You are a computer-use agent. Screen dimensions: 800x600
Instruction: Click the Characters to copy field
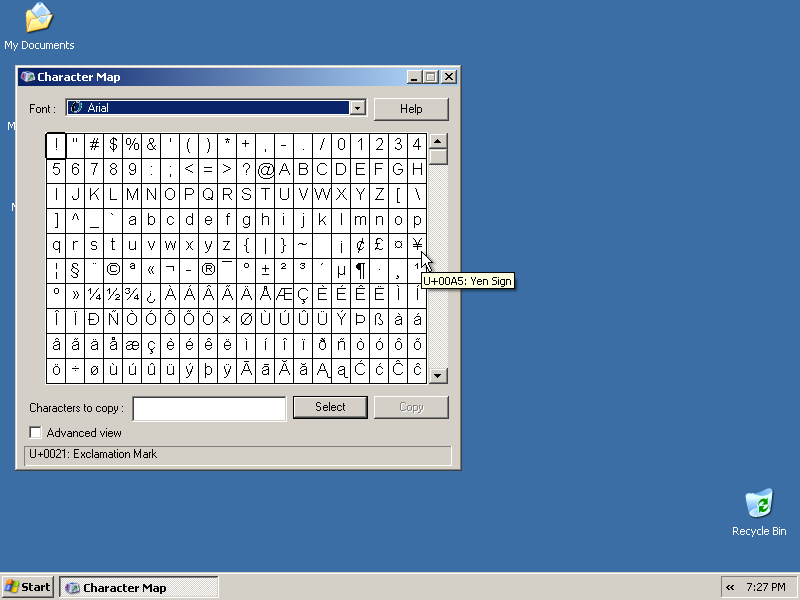click(210, 408)
